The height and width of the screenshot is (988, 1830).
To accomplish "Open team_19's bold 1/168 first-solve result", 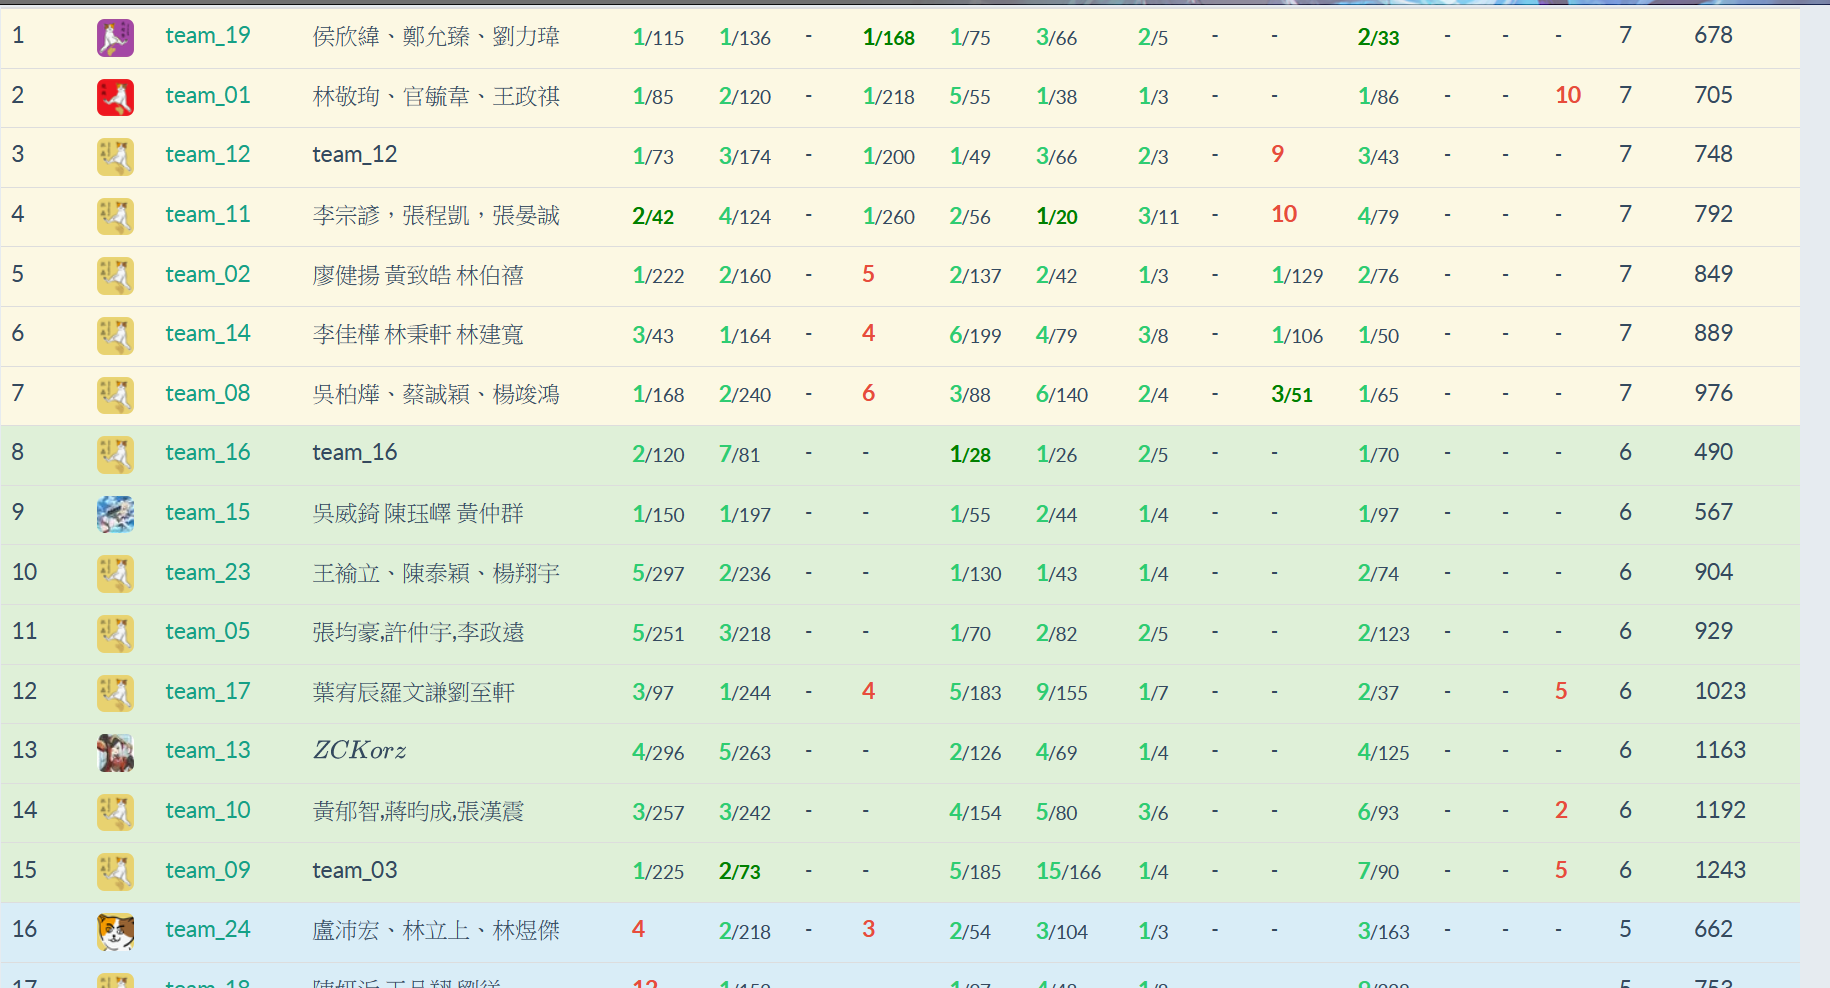I will click(889, 38).
